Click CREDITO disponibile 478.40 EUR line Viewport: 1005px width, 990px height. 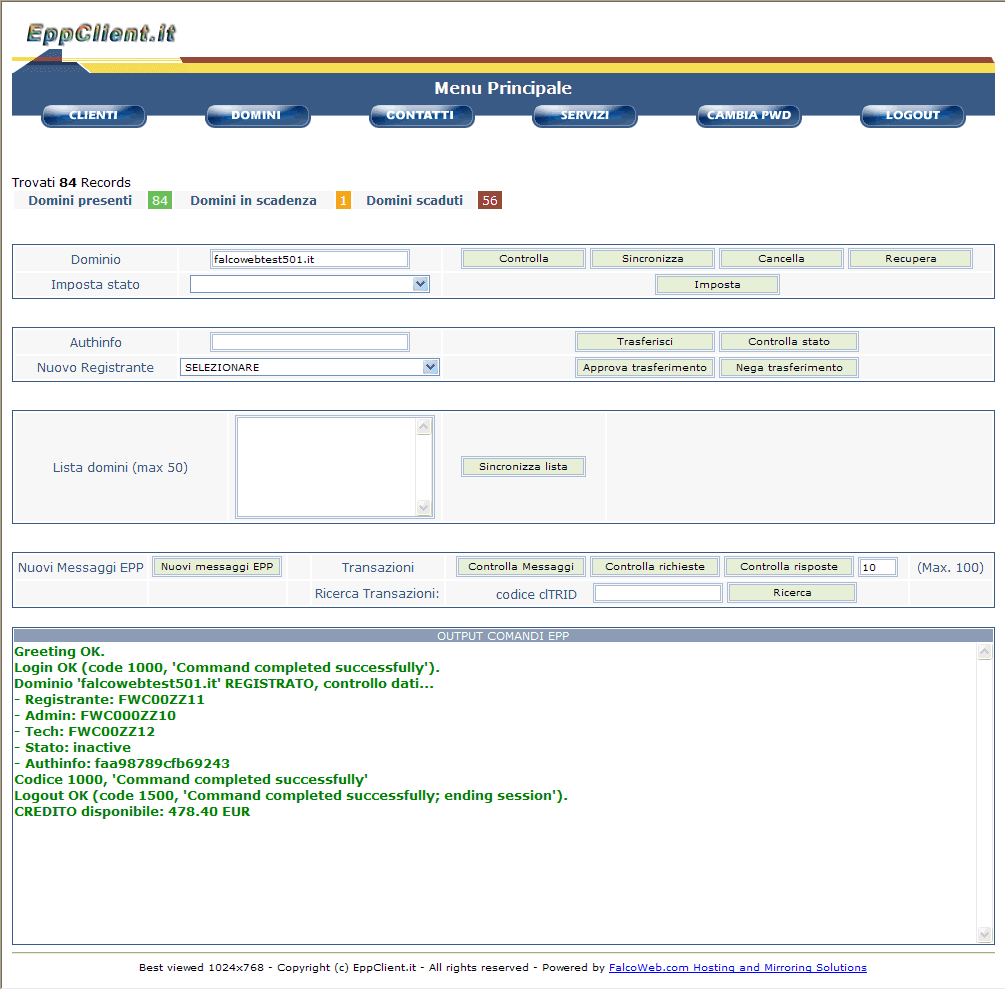point(132,812)
